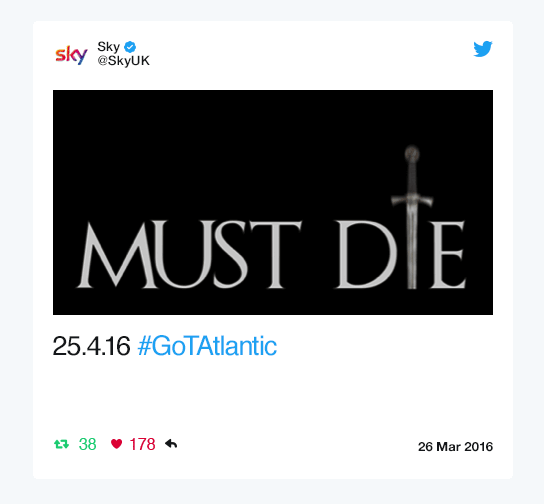Click the Twitter bird logo

click(x=483, y=49)
